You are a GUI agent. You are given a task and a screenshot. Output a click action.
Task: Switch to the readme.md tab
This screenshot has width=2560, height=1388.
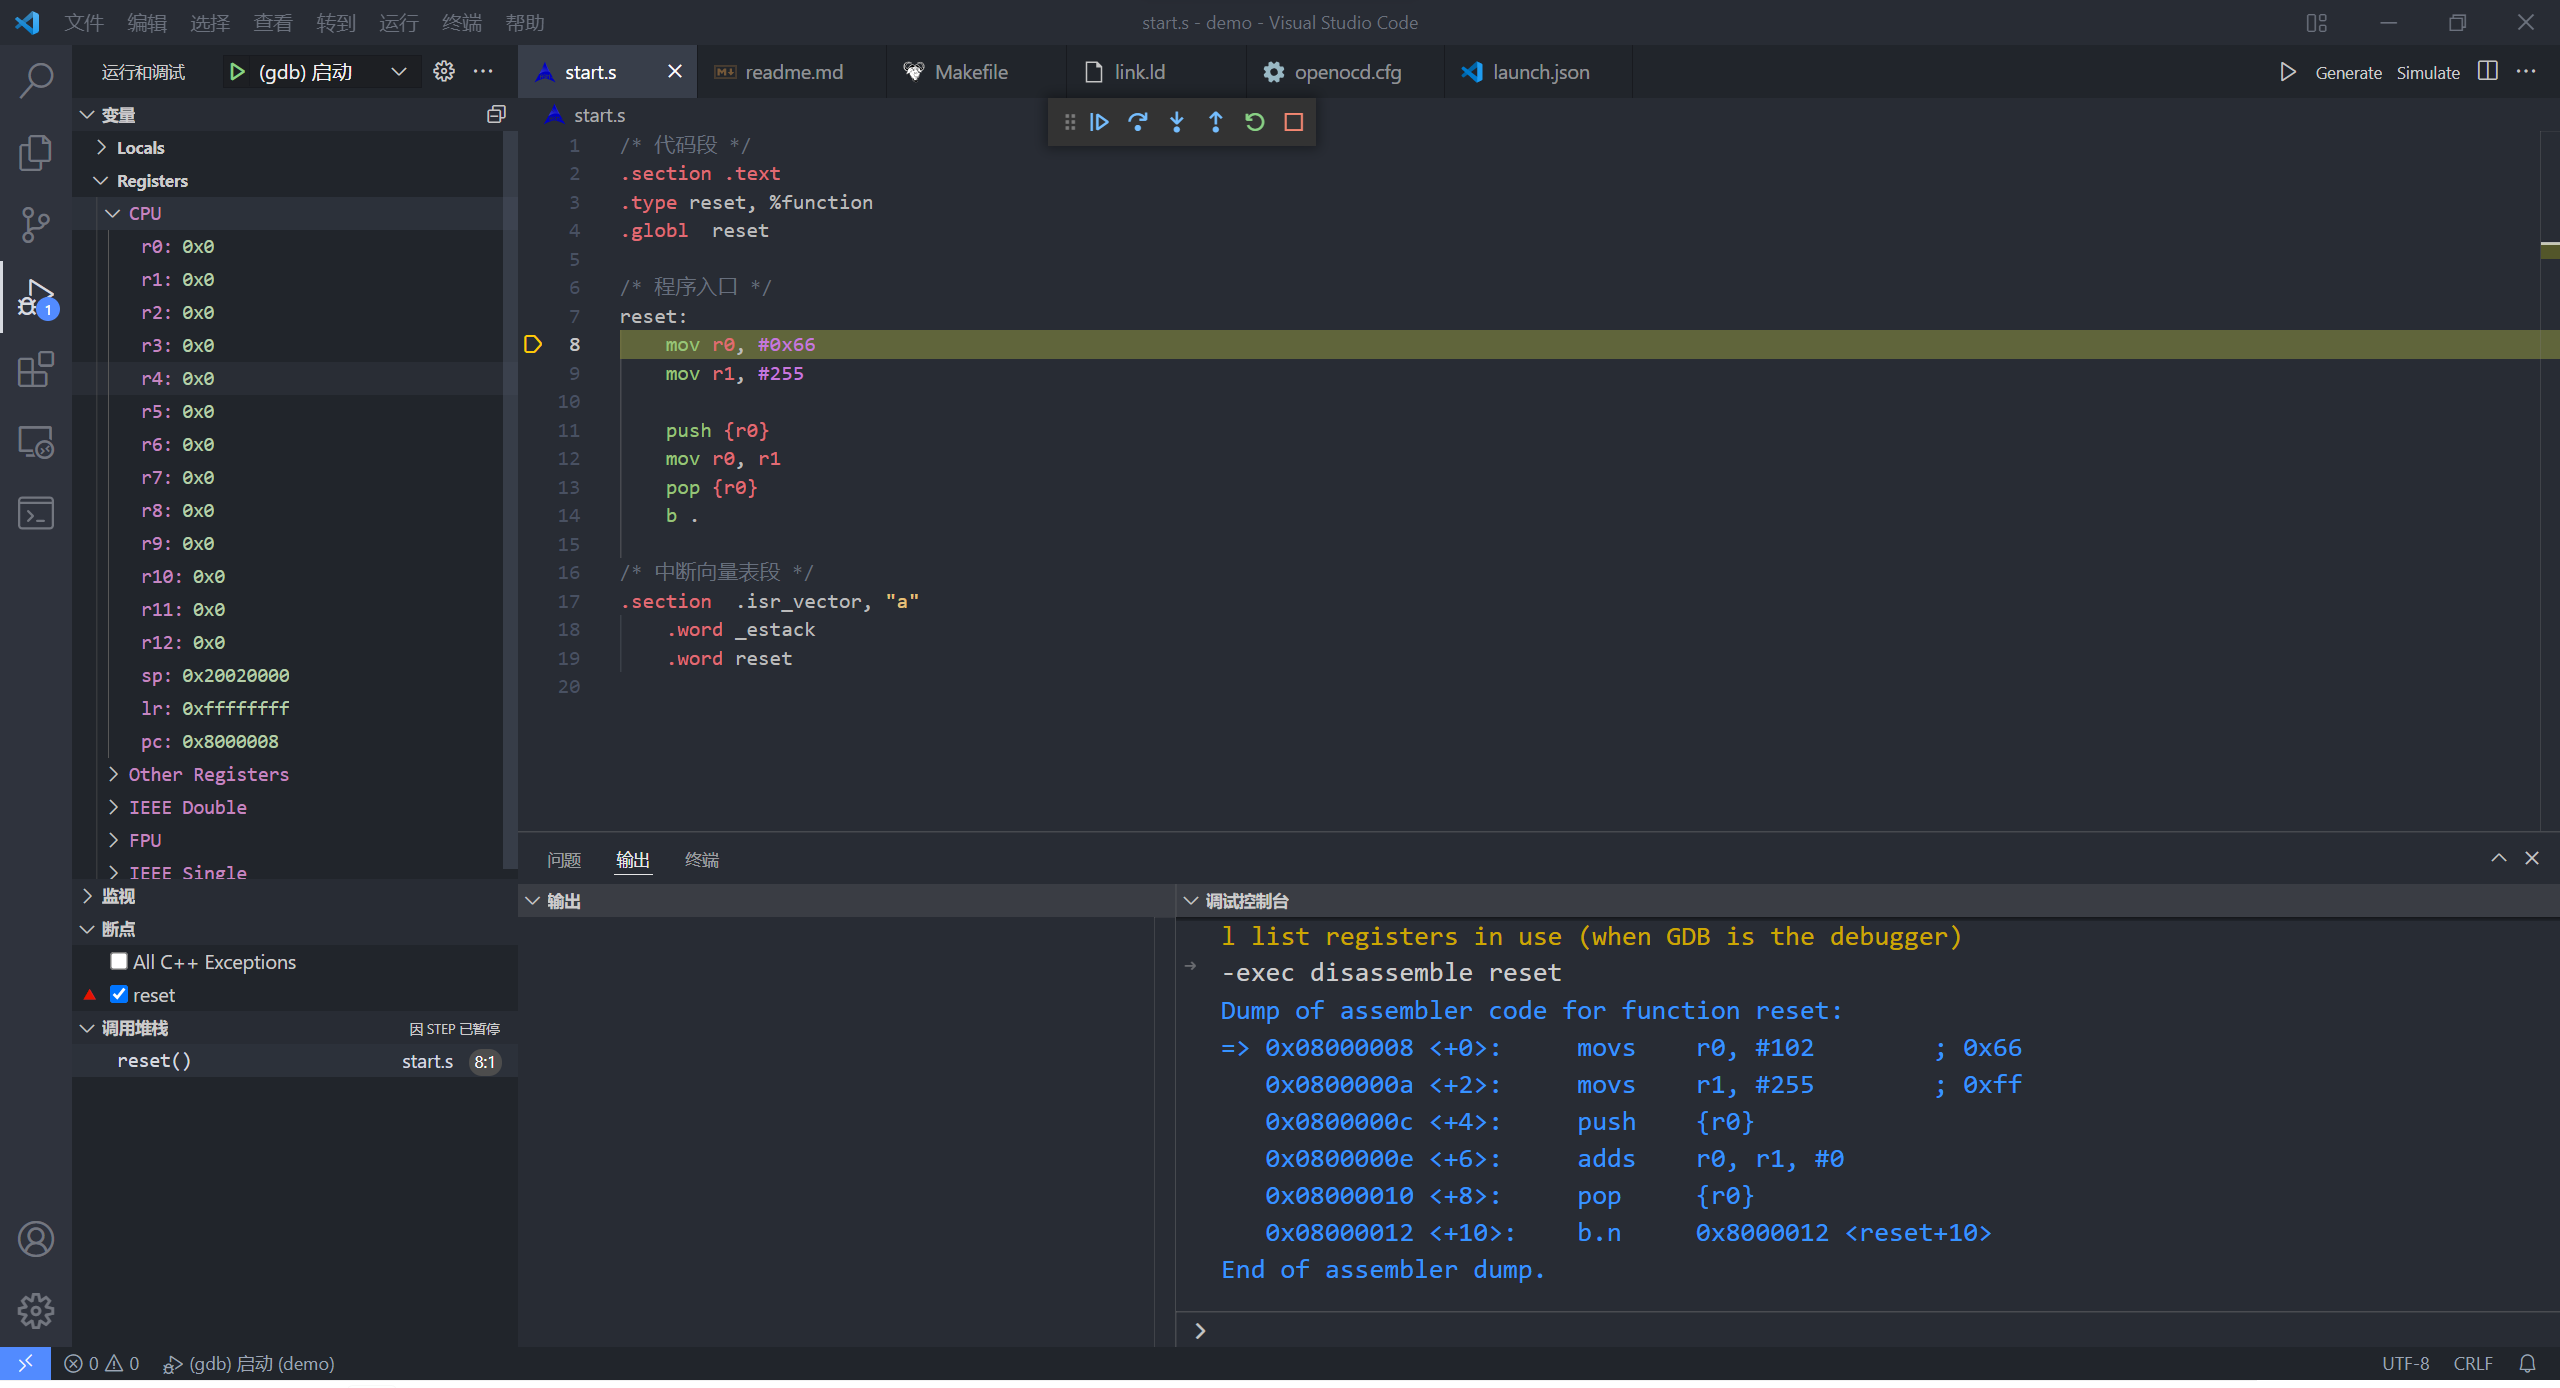(791, 72)
